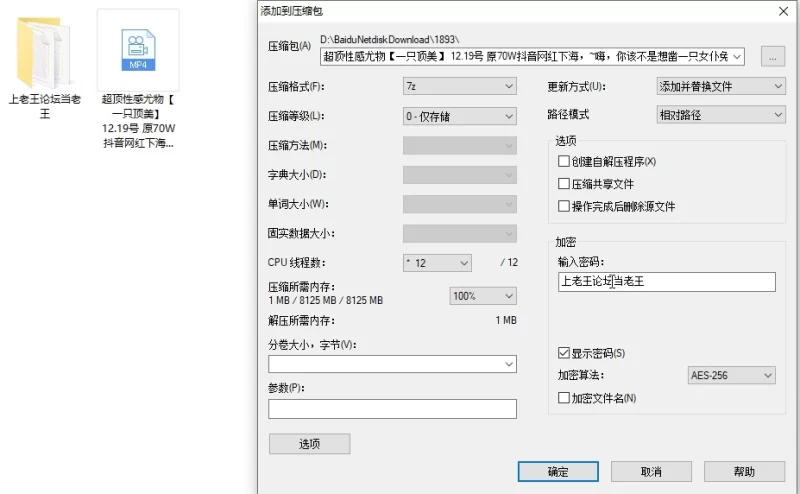
Task: Click the 压缩所需内存 value 1 MB / 8125 MB
Action: 326,300
